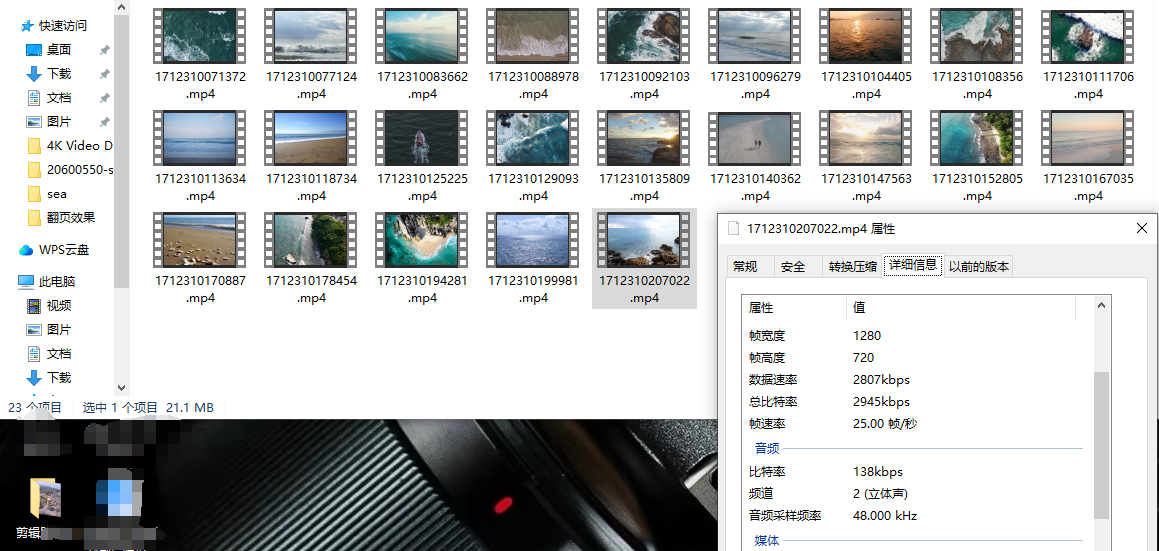Click the 文档 document icon under Quick Access
Screen dimensions: 1159x551
34,98
